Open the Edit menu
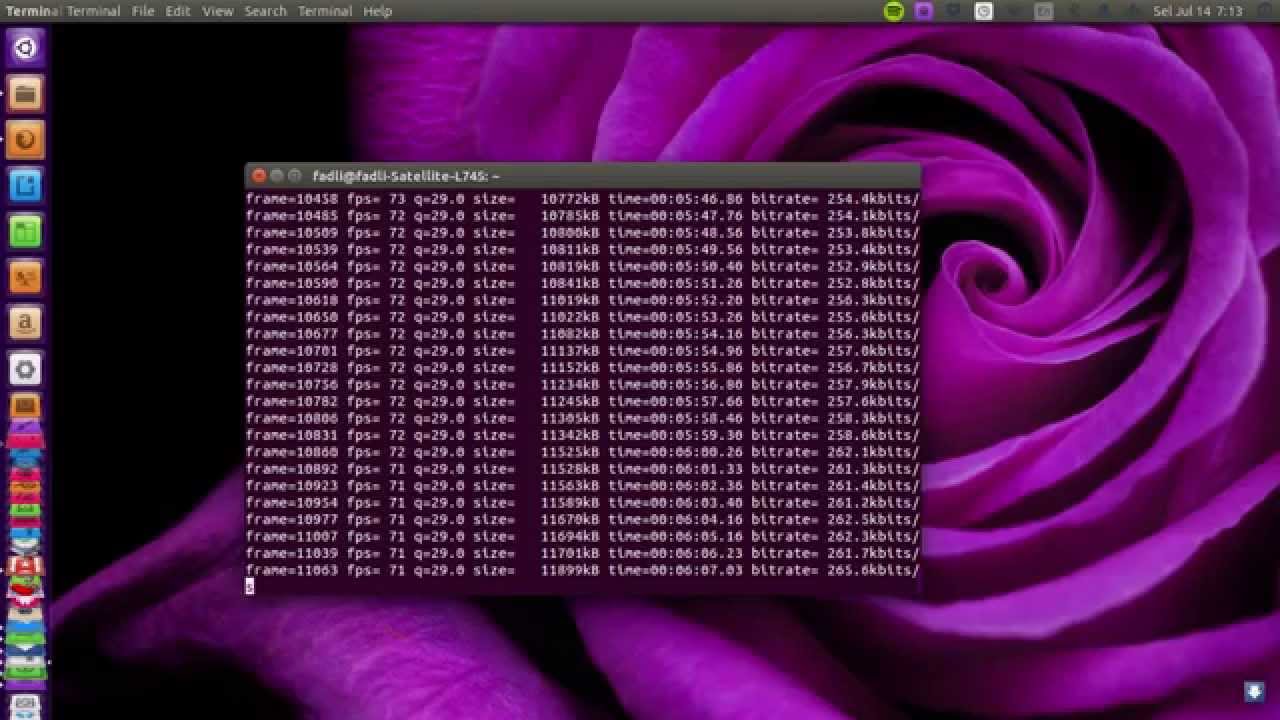Screen dimensions: 1280x720 (178, 11)
